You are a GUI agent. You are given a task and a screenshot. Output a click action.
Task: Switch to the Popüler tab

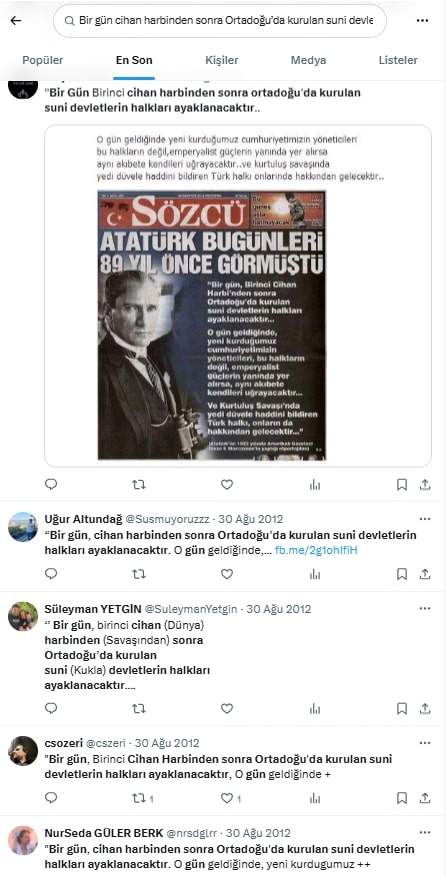point(43,60)
